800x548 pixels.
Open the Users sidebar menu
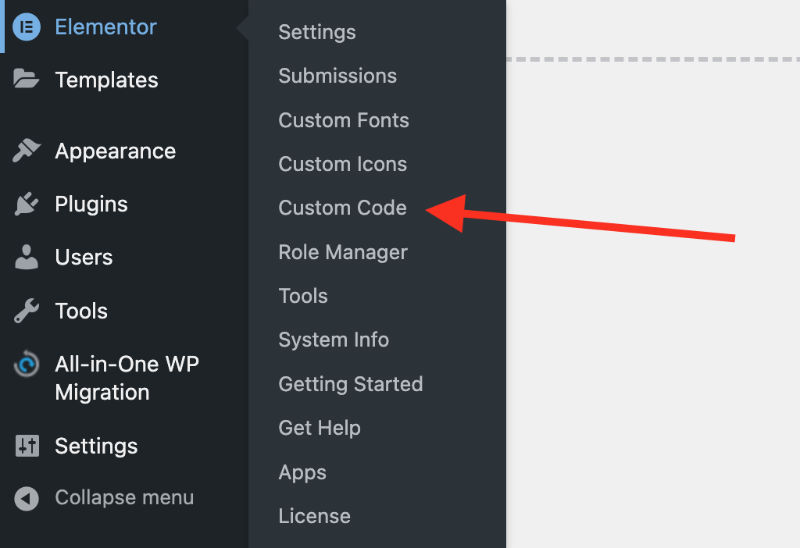pyautogui.click(x=84, y=257)
